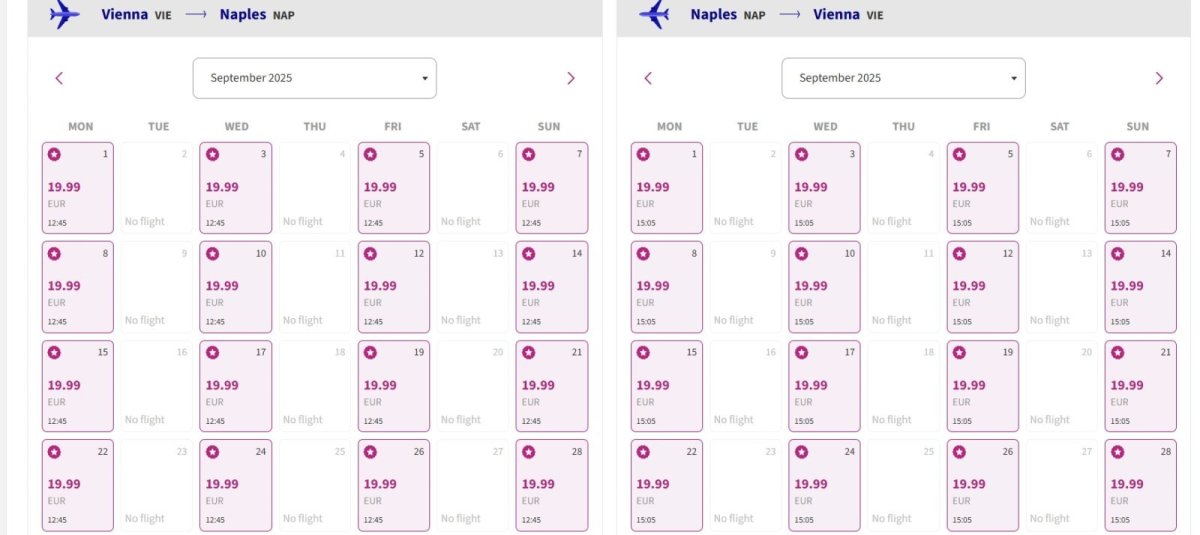1200x535 pixels.
Task: Click the airplane icon beside Vienna to Naples
Action: tap(64, 15)
